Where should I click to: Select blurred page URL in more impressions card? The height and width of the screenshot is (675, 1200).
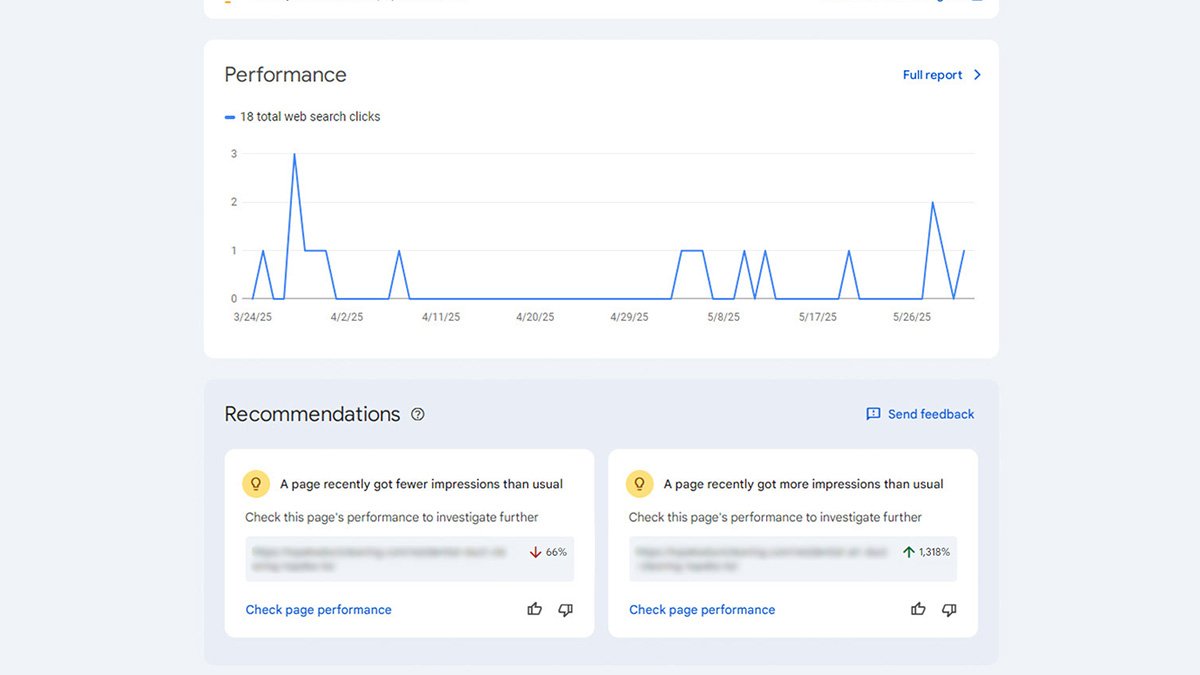760,558
